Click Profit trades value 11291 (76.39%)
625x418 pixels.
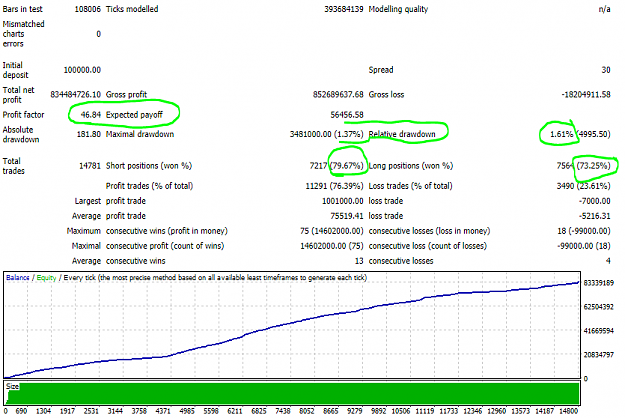tap(334, 186)
